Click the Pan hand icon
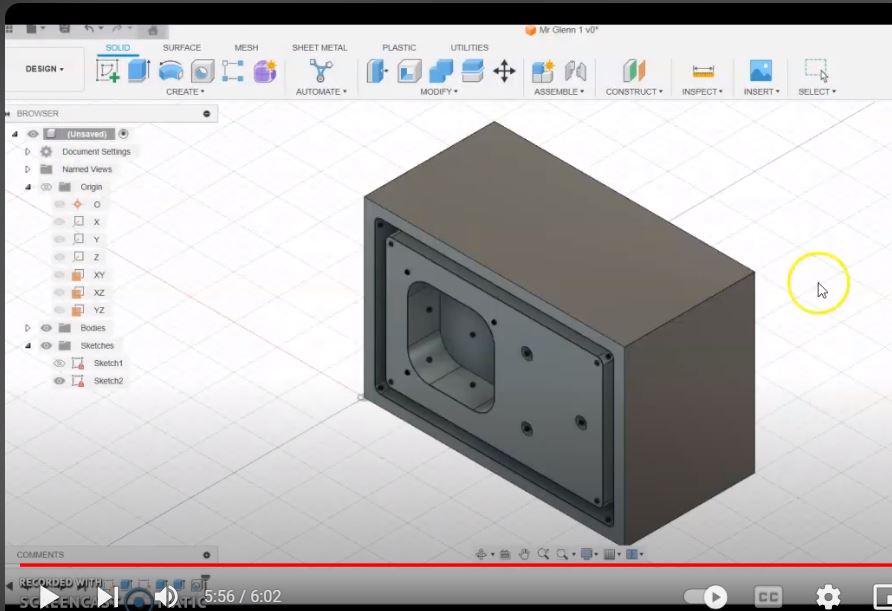This screenshot has height=611, width=892. pyautogui.click(x=524, y=554)
